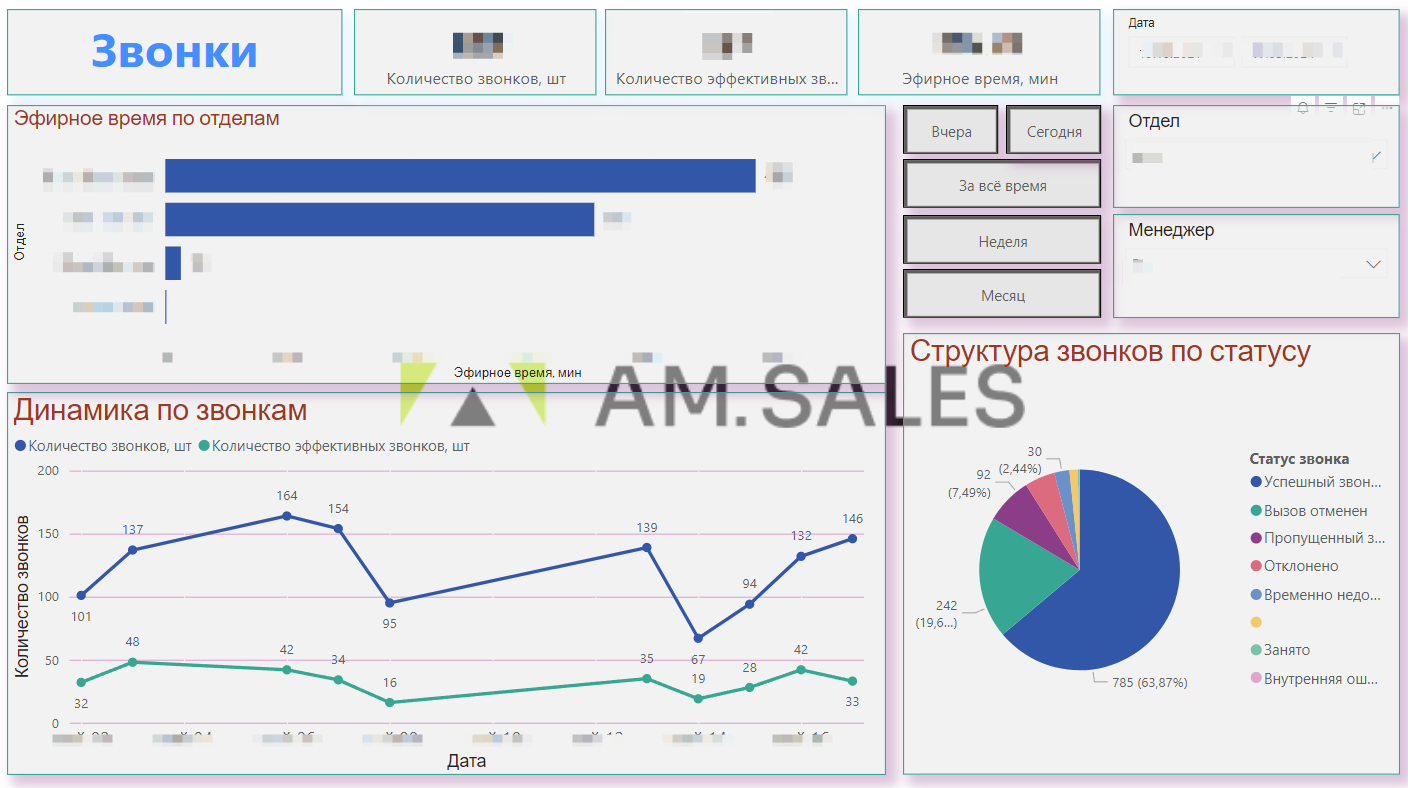Image resolution: width=1408 pixels, height=788 pixels.
Task: Click the Менеджер slicer header
Action: tap(1171, 230)
